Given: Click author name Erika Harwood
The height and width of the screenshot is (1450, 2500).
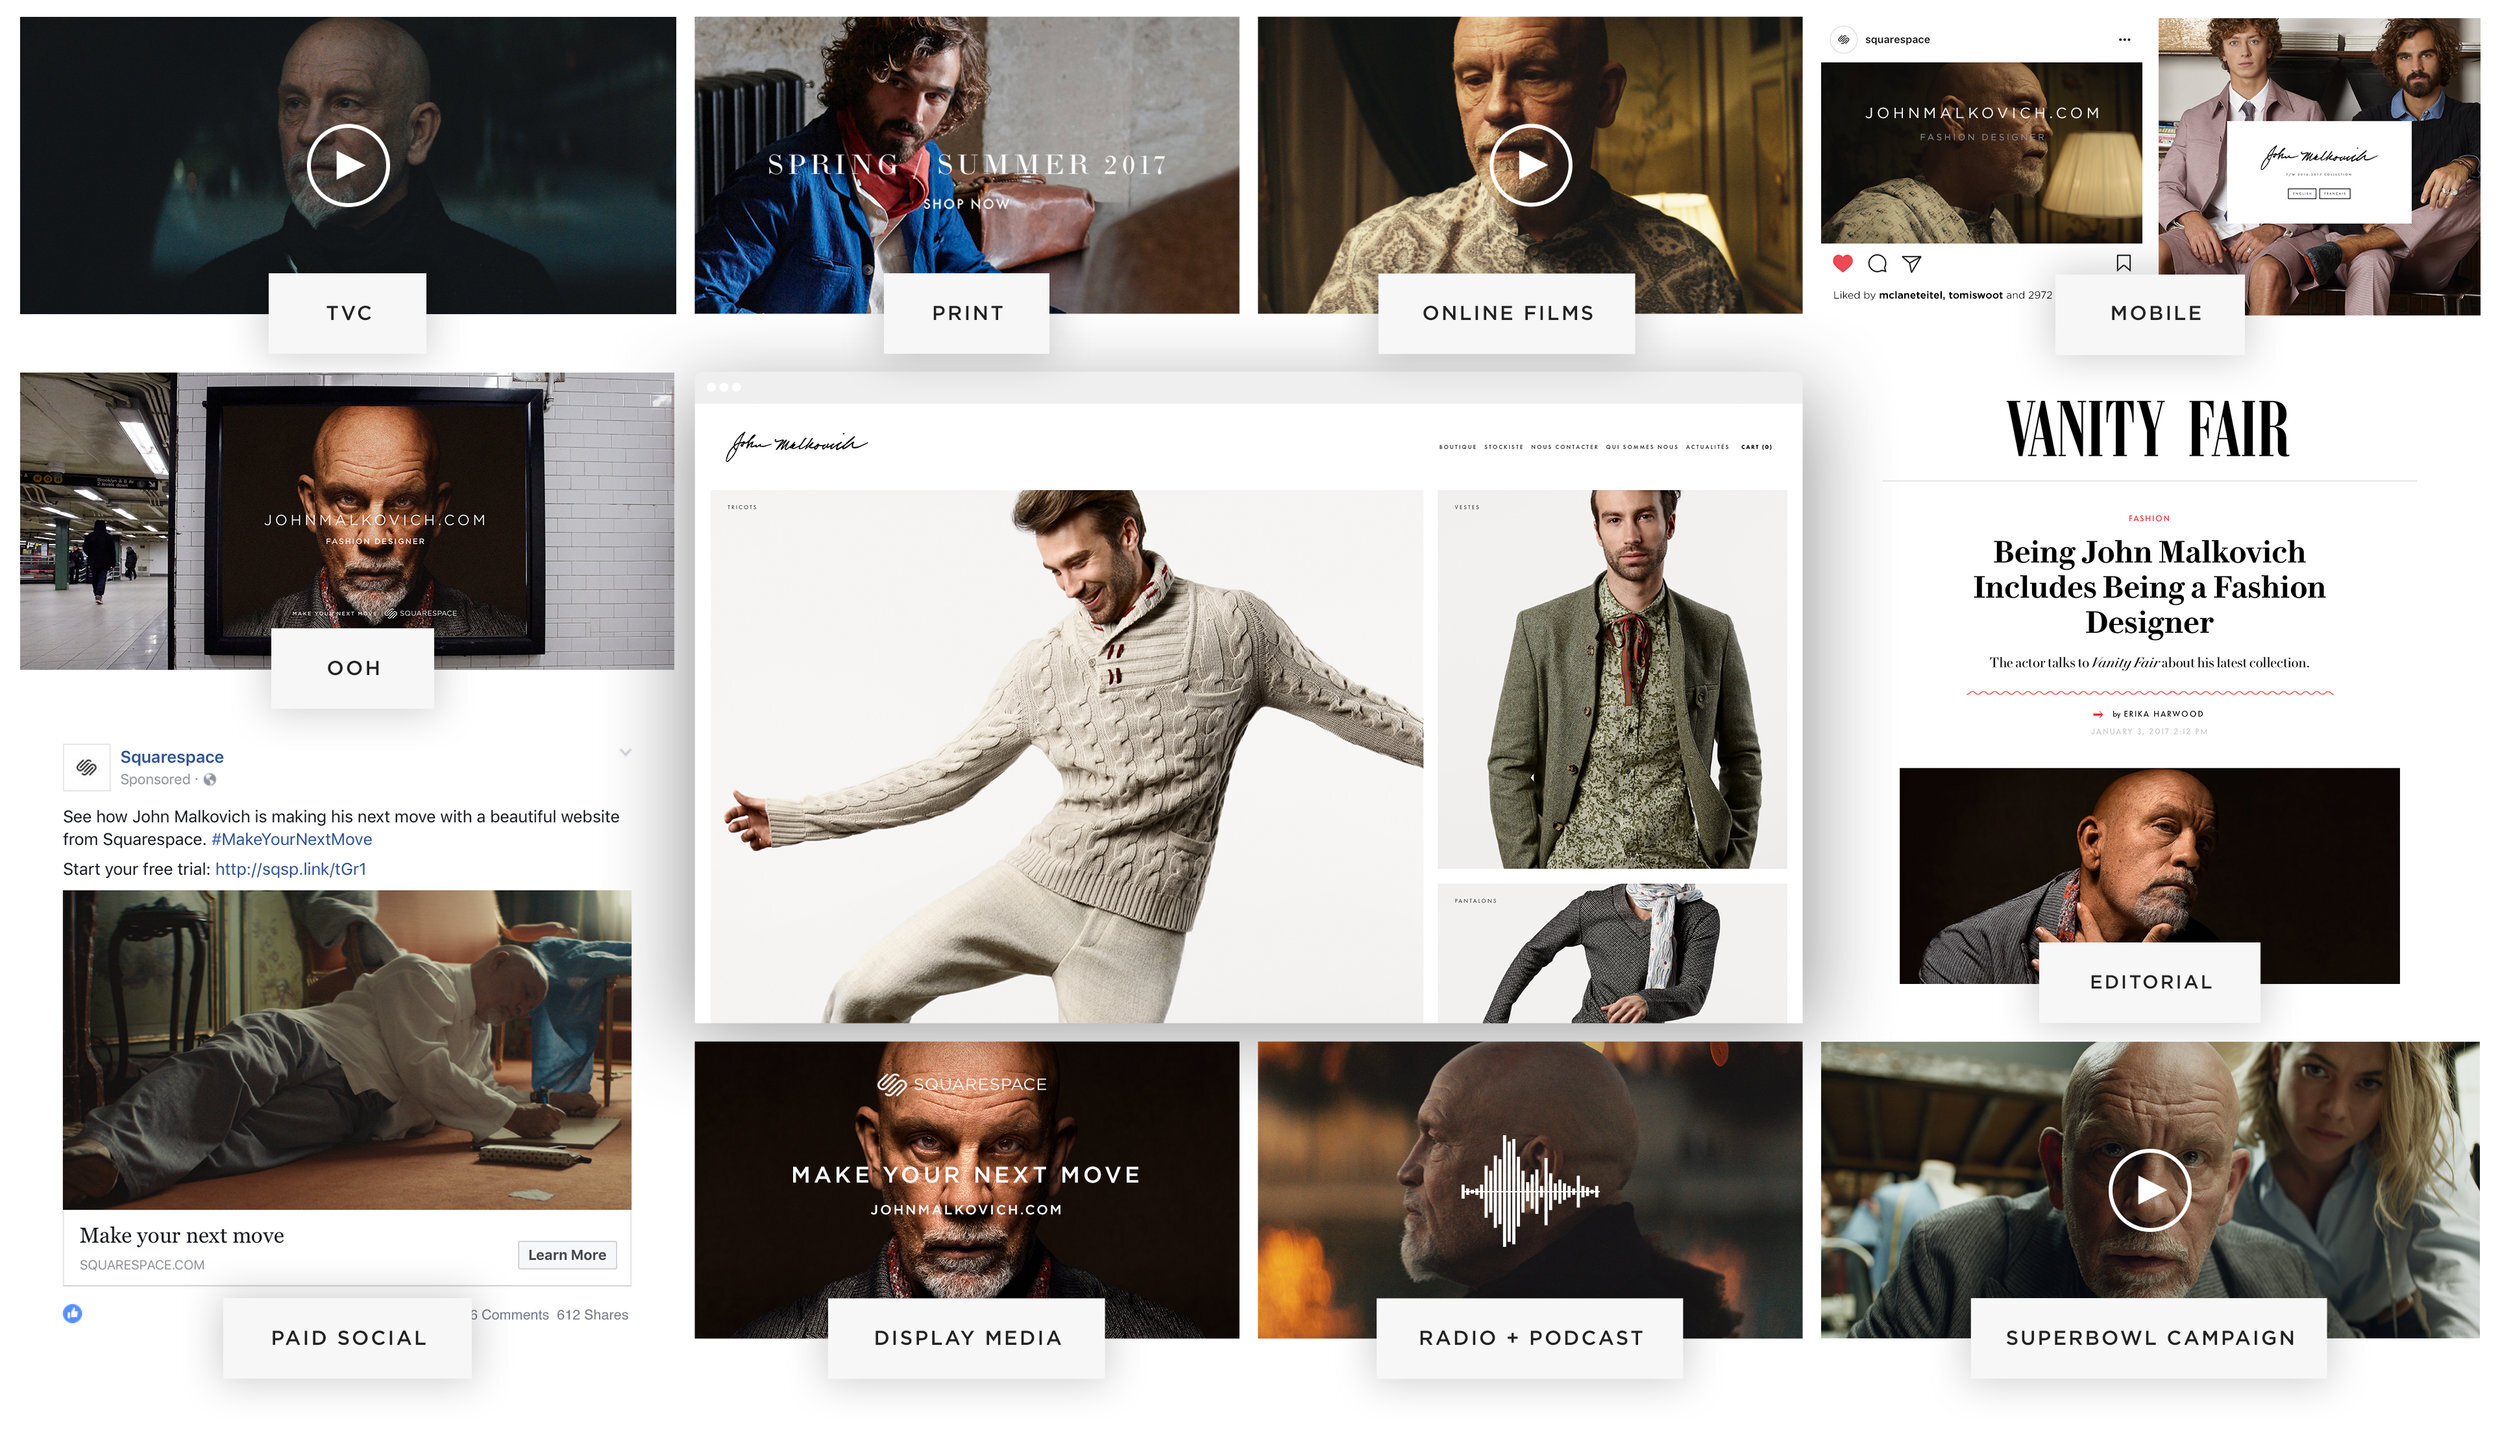Looking at the screenshot, I should (2163, 714).
